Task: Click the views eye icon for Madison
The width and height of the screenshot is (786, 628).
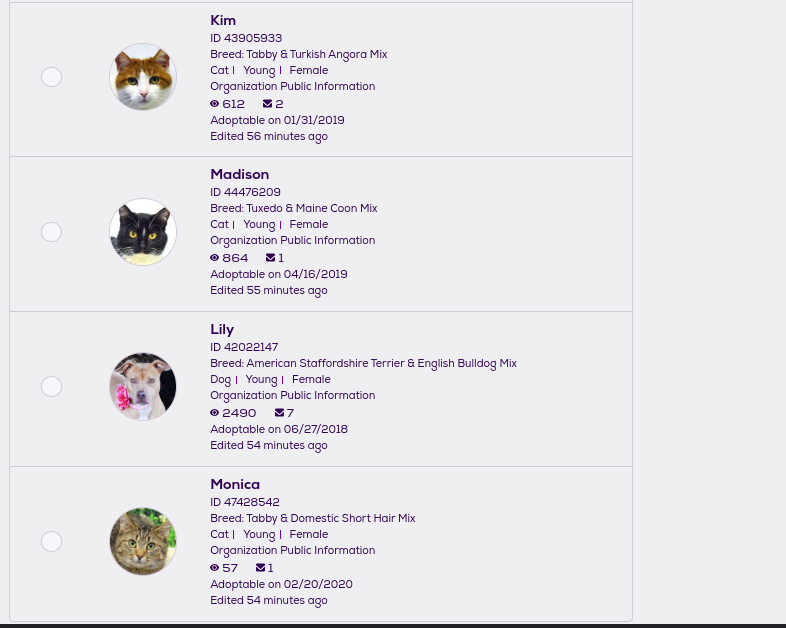Action: [x=214, y=258]
